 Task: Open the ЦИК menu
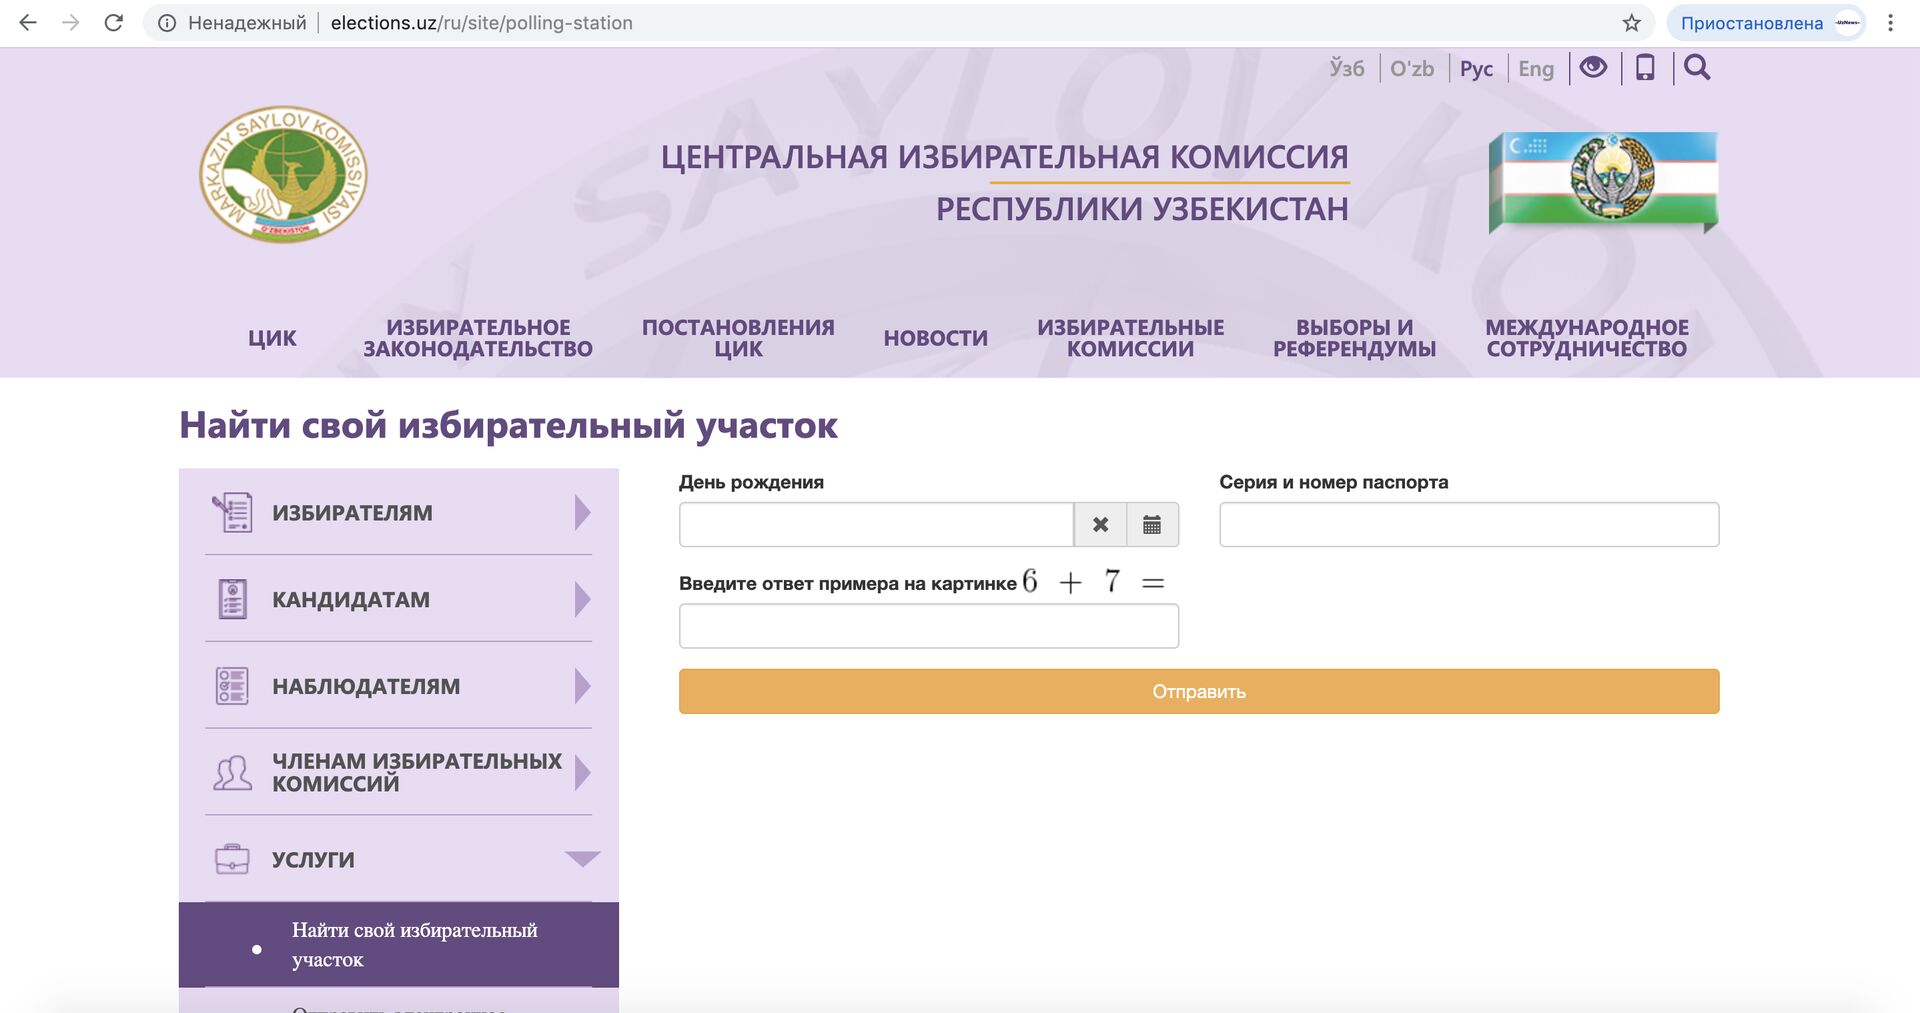(x=272, y=338)
